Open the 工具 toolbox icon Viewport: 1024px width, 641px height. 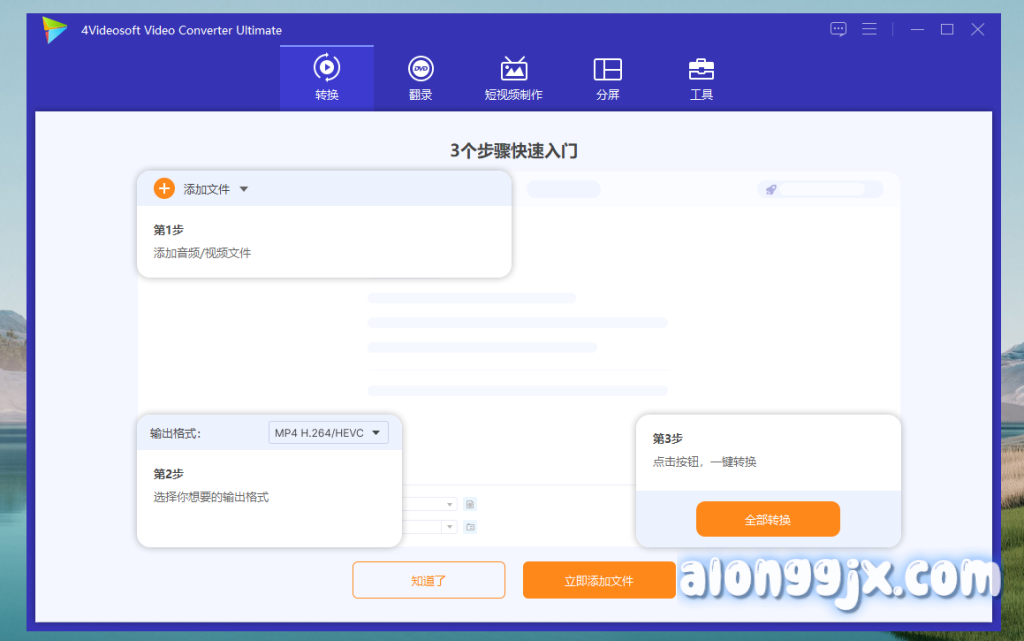pos(701,69)
